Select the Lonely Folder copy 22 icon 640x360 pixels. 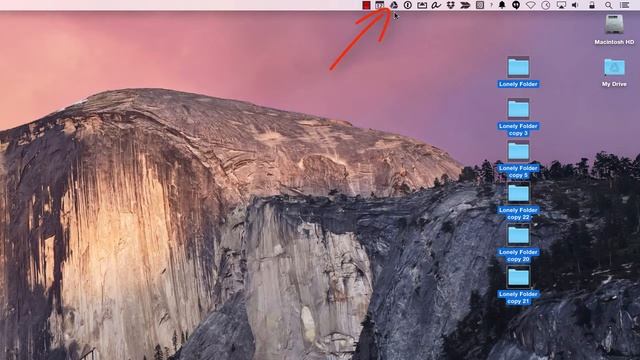pos(518,193)
